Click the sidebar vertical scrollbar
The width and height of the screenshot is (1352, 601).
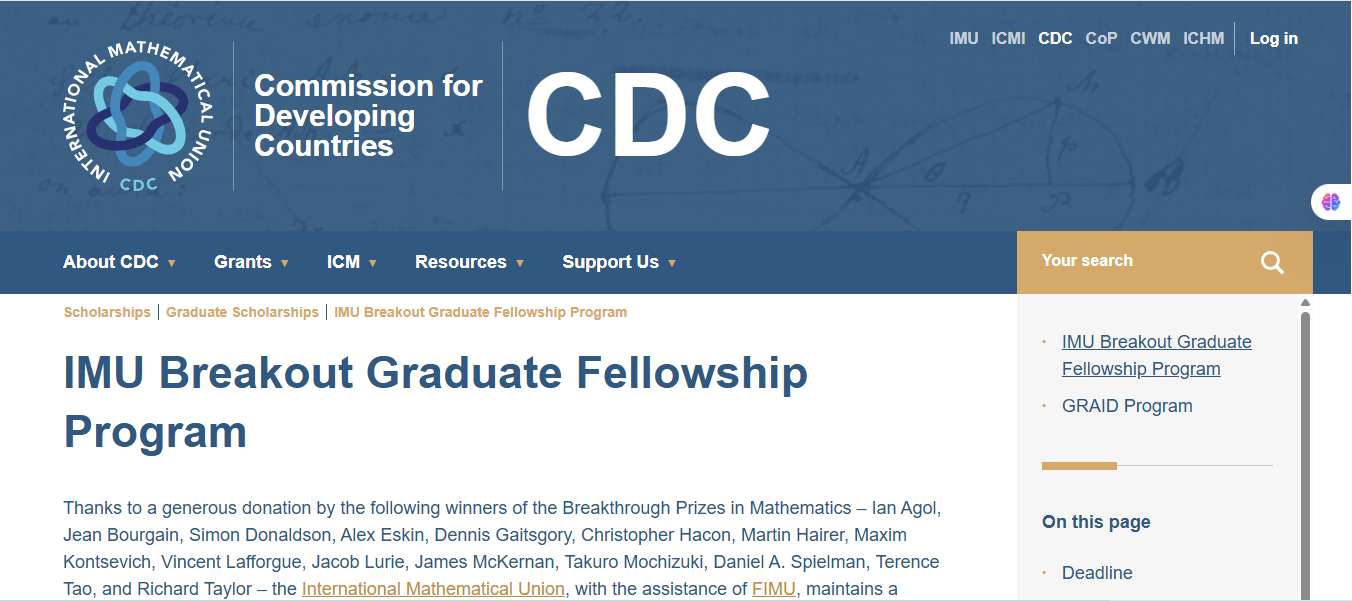pos(1305,450)
